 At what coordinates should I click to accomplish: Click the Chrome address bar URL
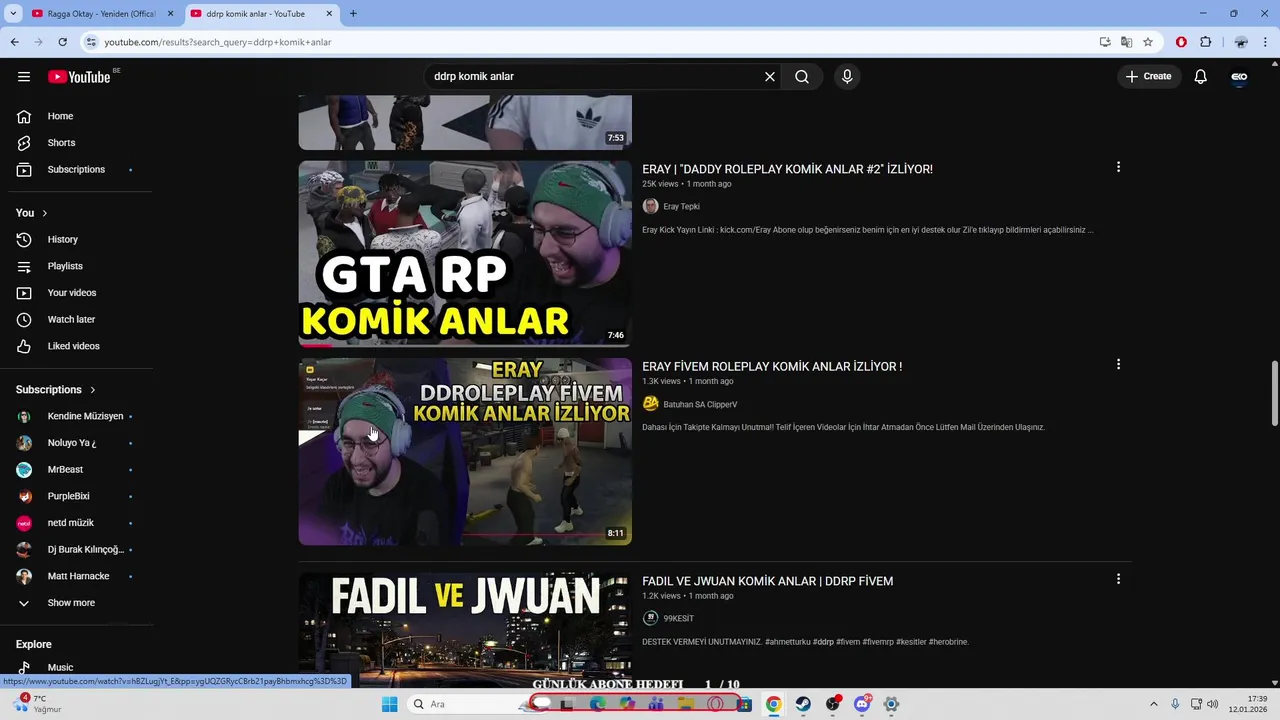(218, 42)
